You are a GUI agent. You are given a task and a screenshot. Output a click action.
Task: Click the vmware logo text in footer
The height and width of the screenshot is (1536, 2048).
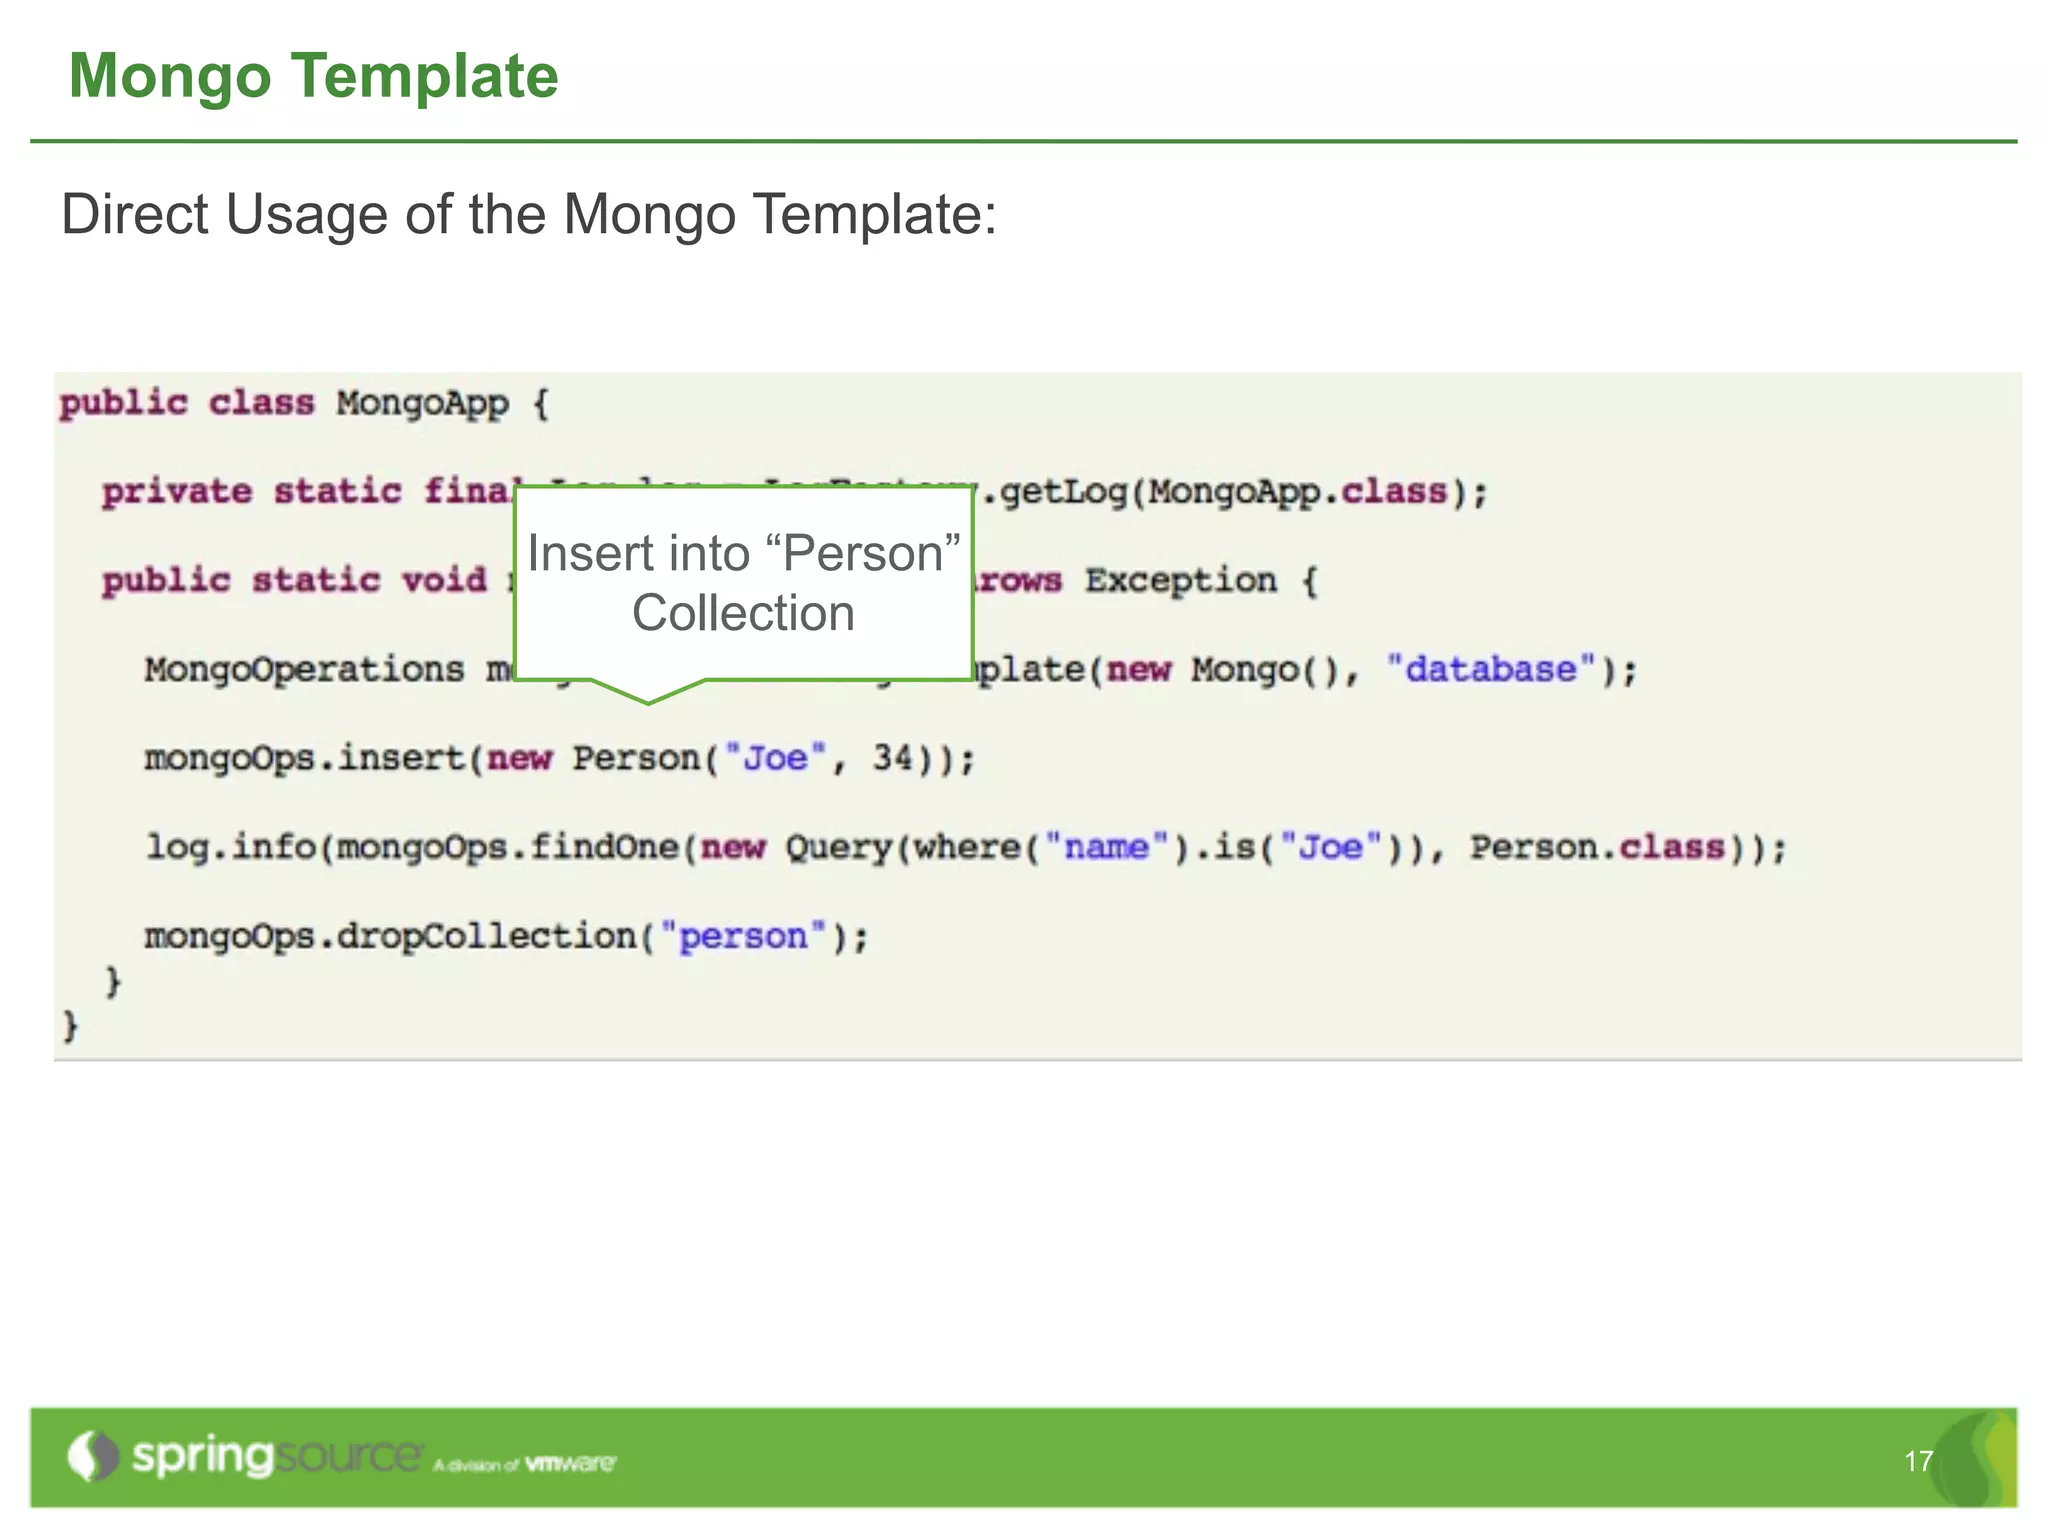click(x=570, y=1463)
